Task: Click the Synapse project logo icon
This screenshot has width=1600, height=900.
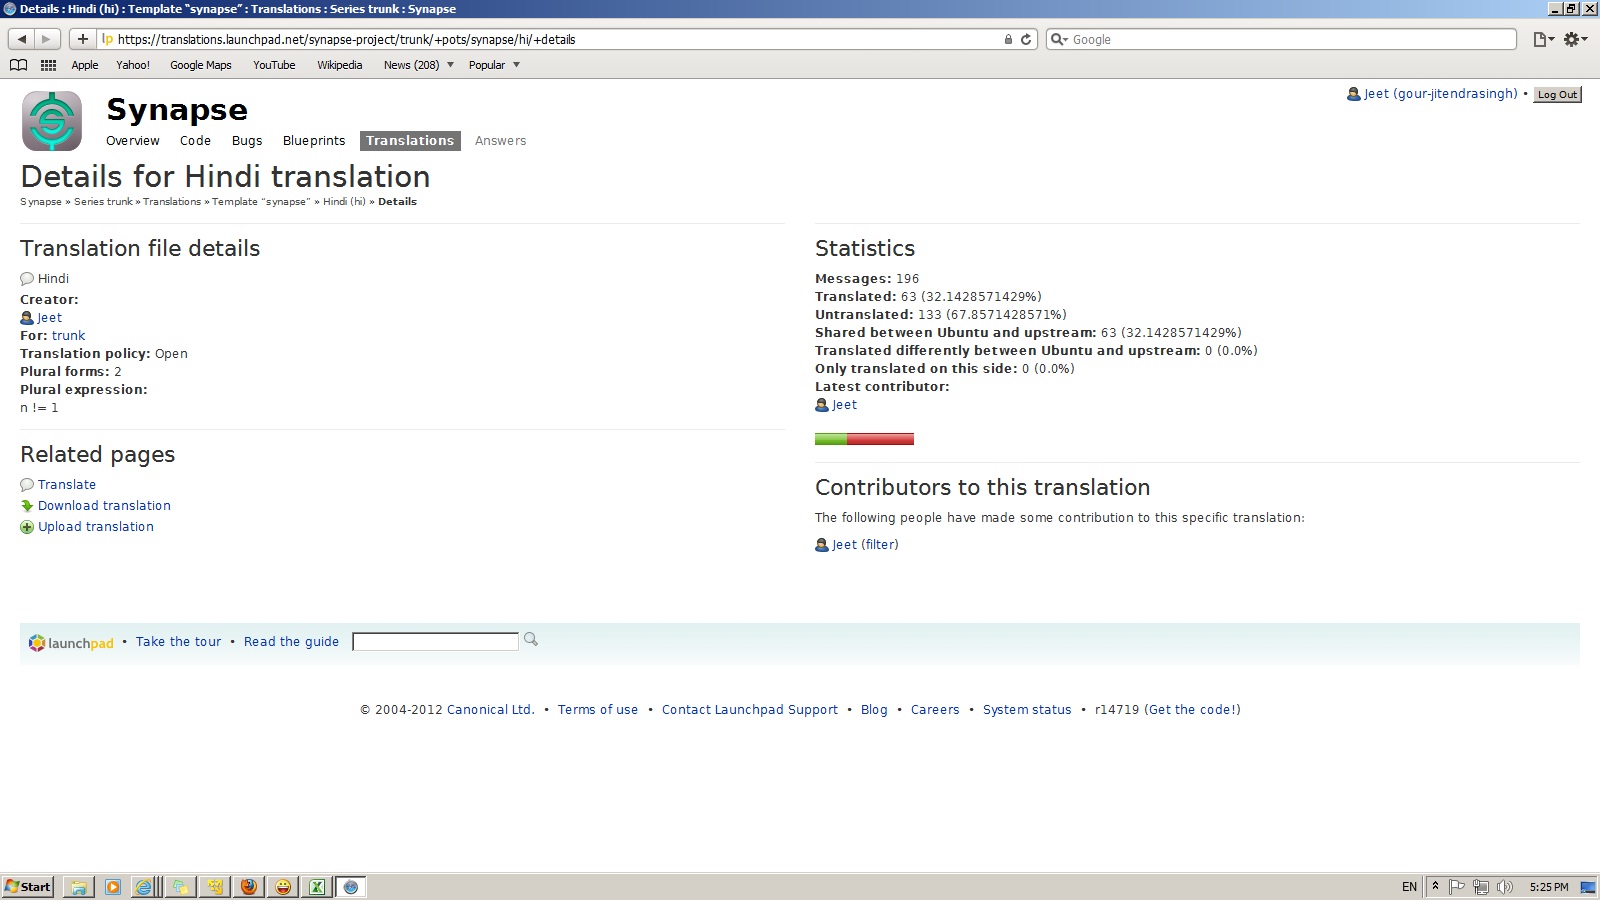Action: tap(52, 121)
